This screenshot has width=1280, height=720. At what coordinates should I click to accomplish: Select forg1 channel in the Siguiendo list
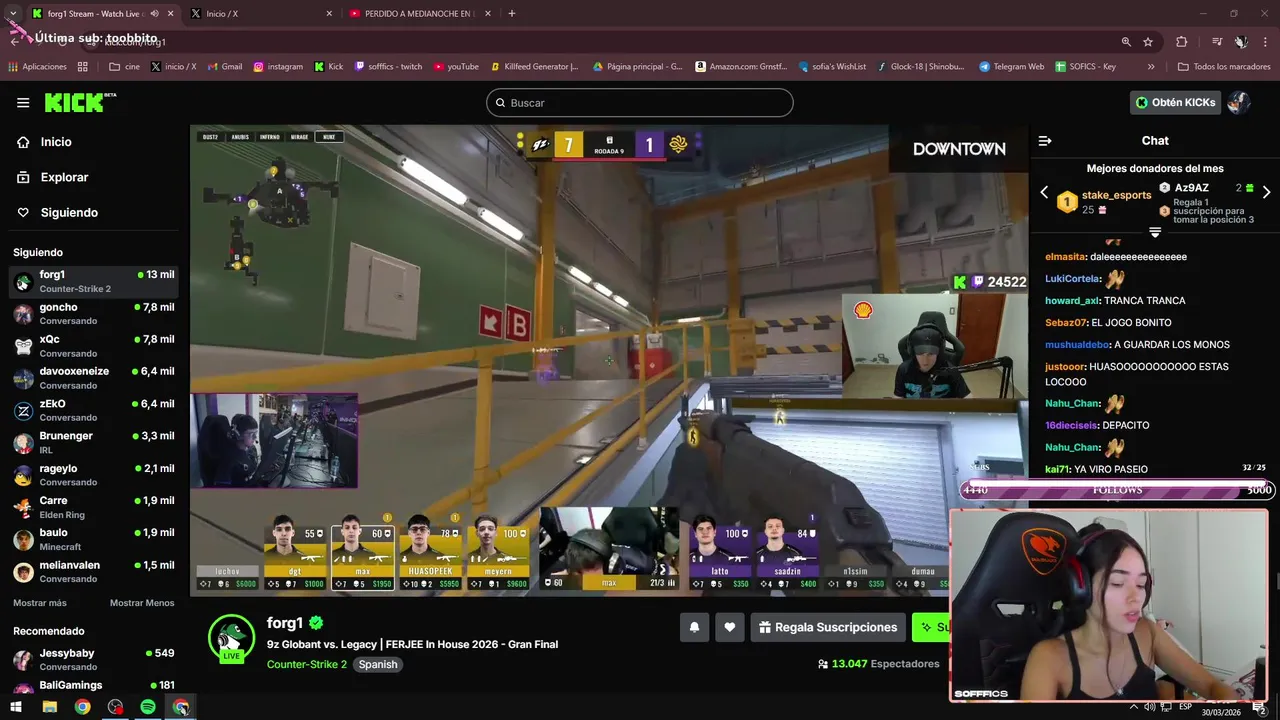coord(94,281)
